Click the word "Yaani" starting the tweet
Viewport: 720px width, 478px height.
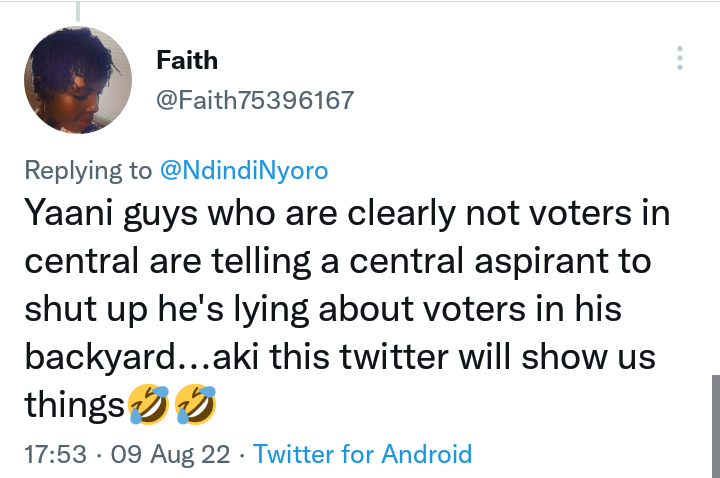pos(68,213)
